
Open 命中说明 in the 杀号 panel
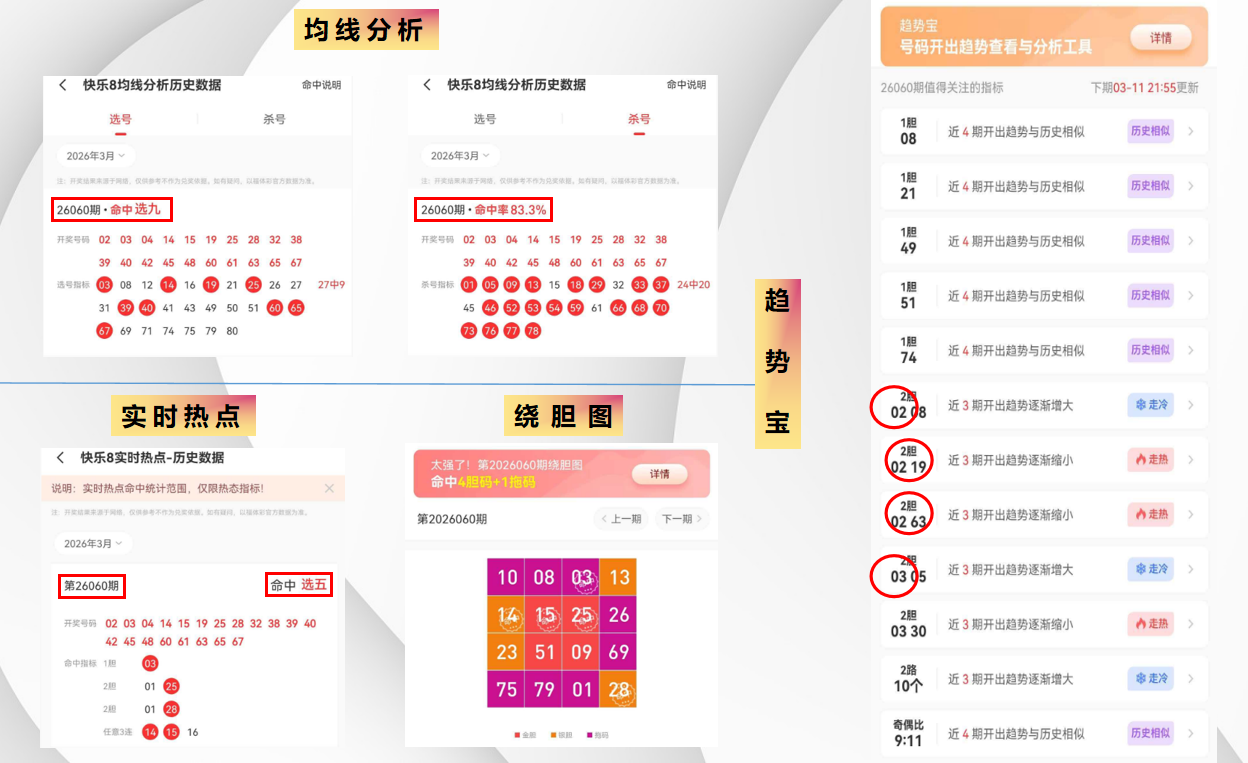(x=686, y=85)
